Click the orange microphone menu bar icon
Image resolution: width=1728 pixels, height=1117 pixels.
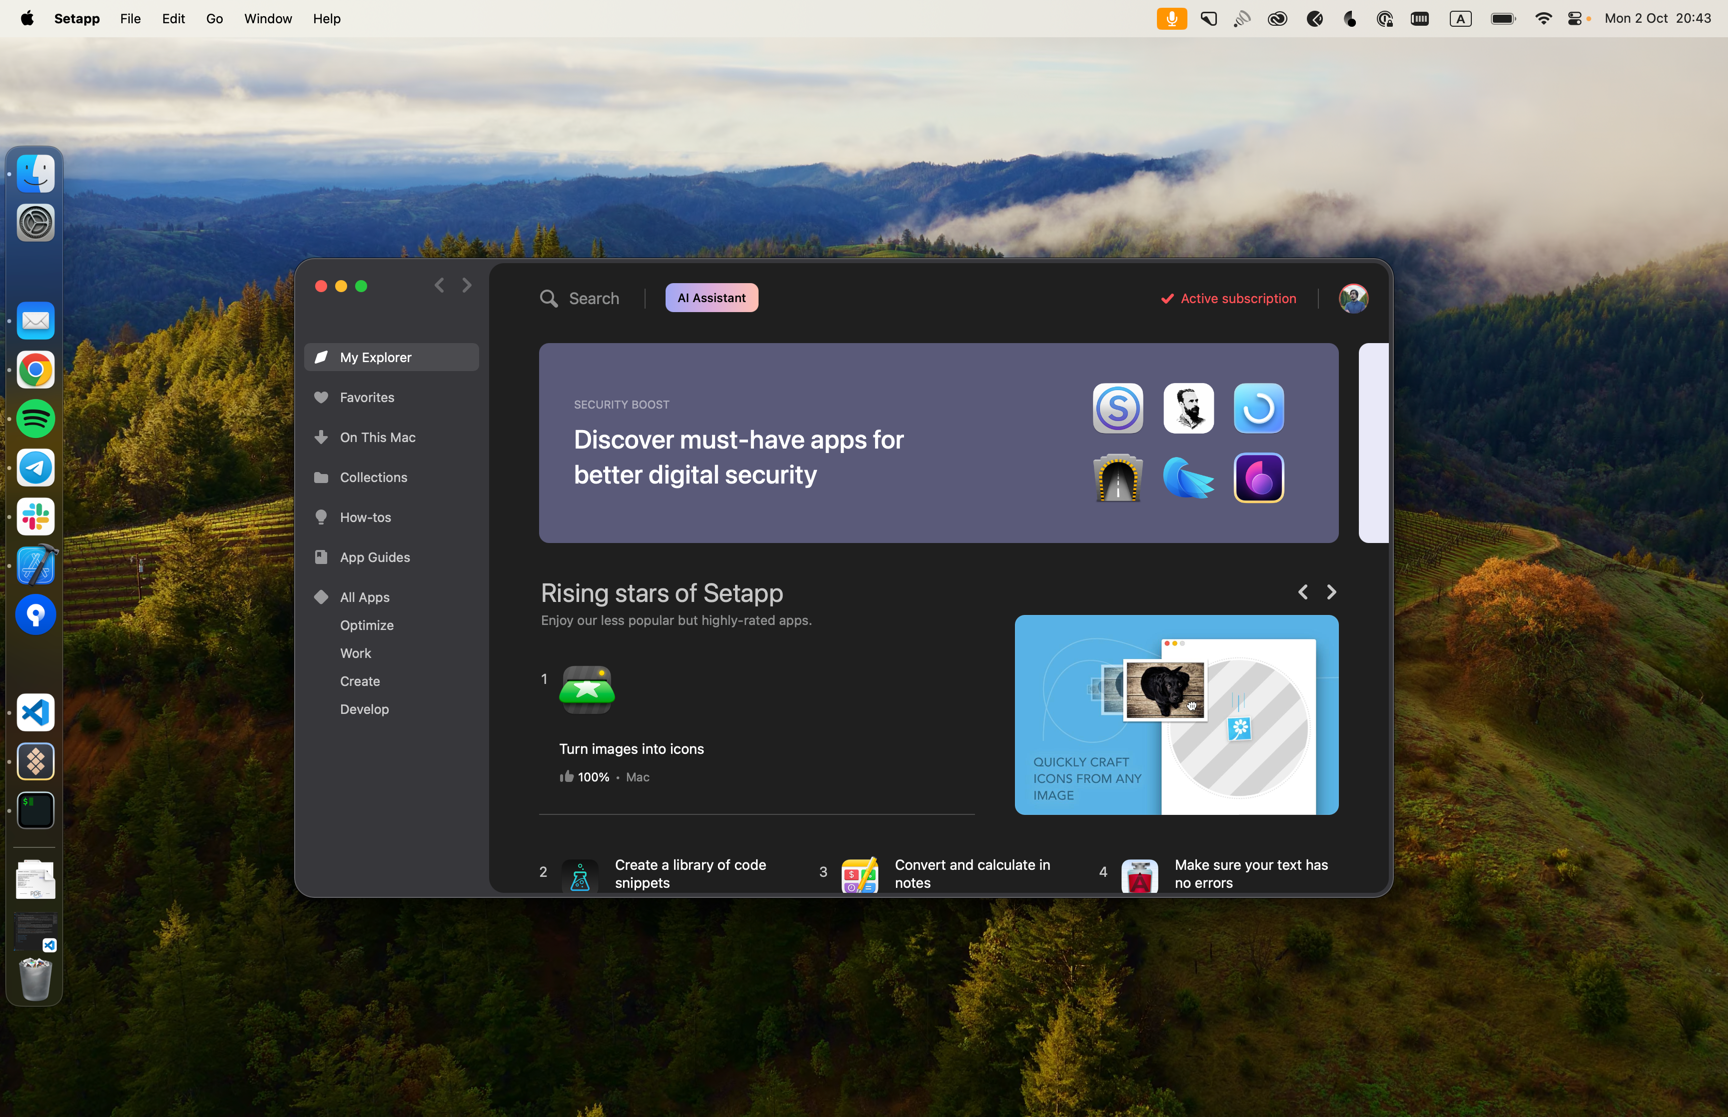1171,18
